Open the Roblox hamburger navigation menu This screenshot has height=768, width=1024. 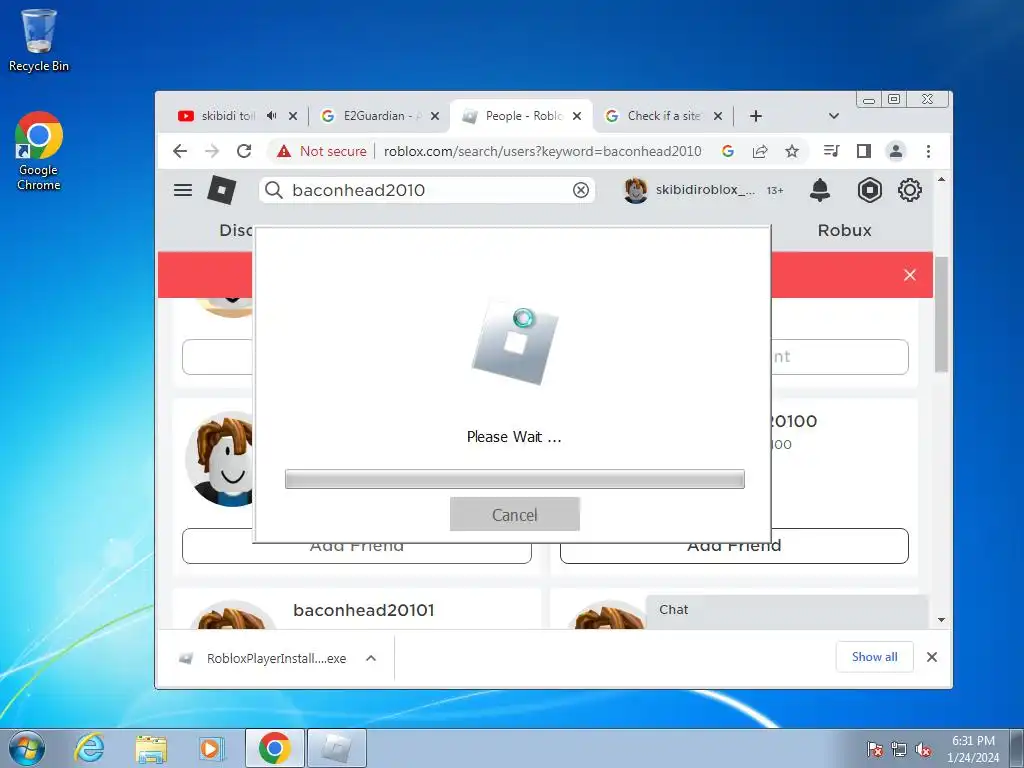tap(183, 190)
